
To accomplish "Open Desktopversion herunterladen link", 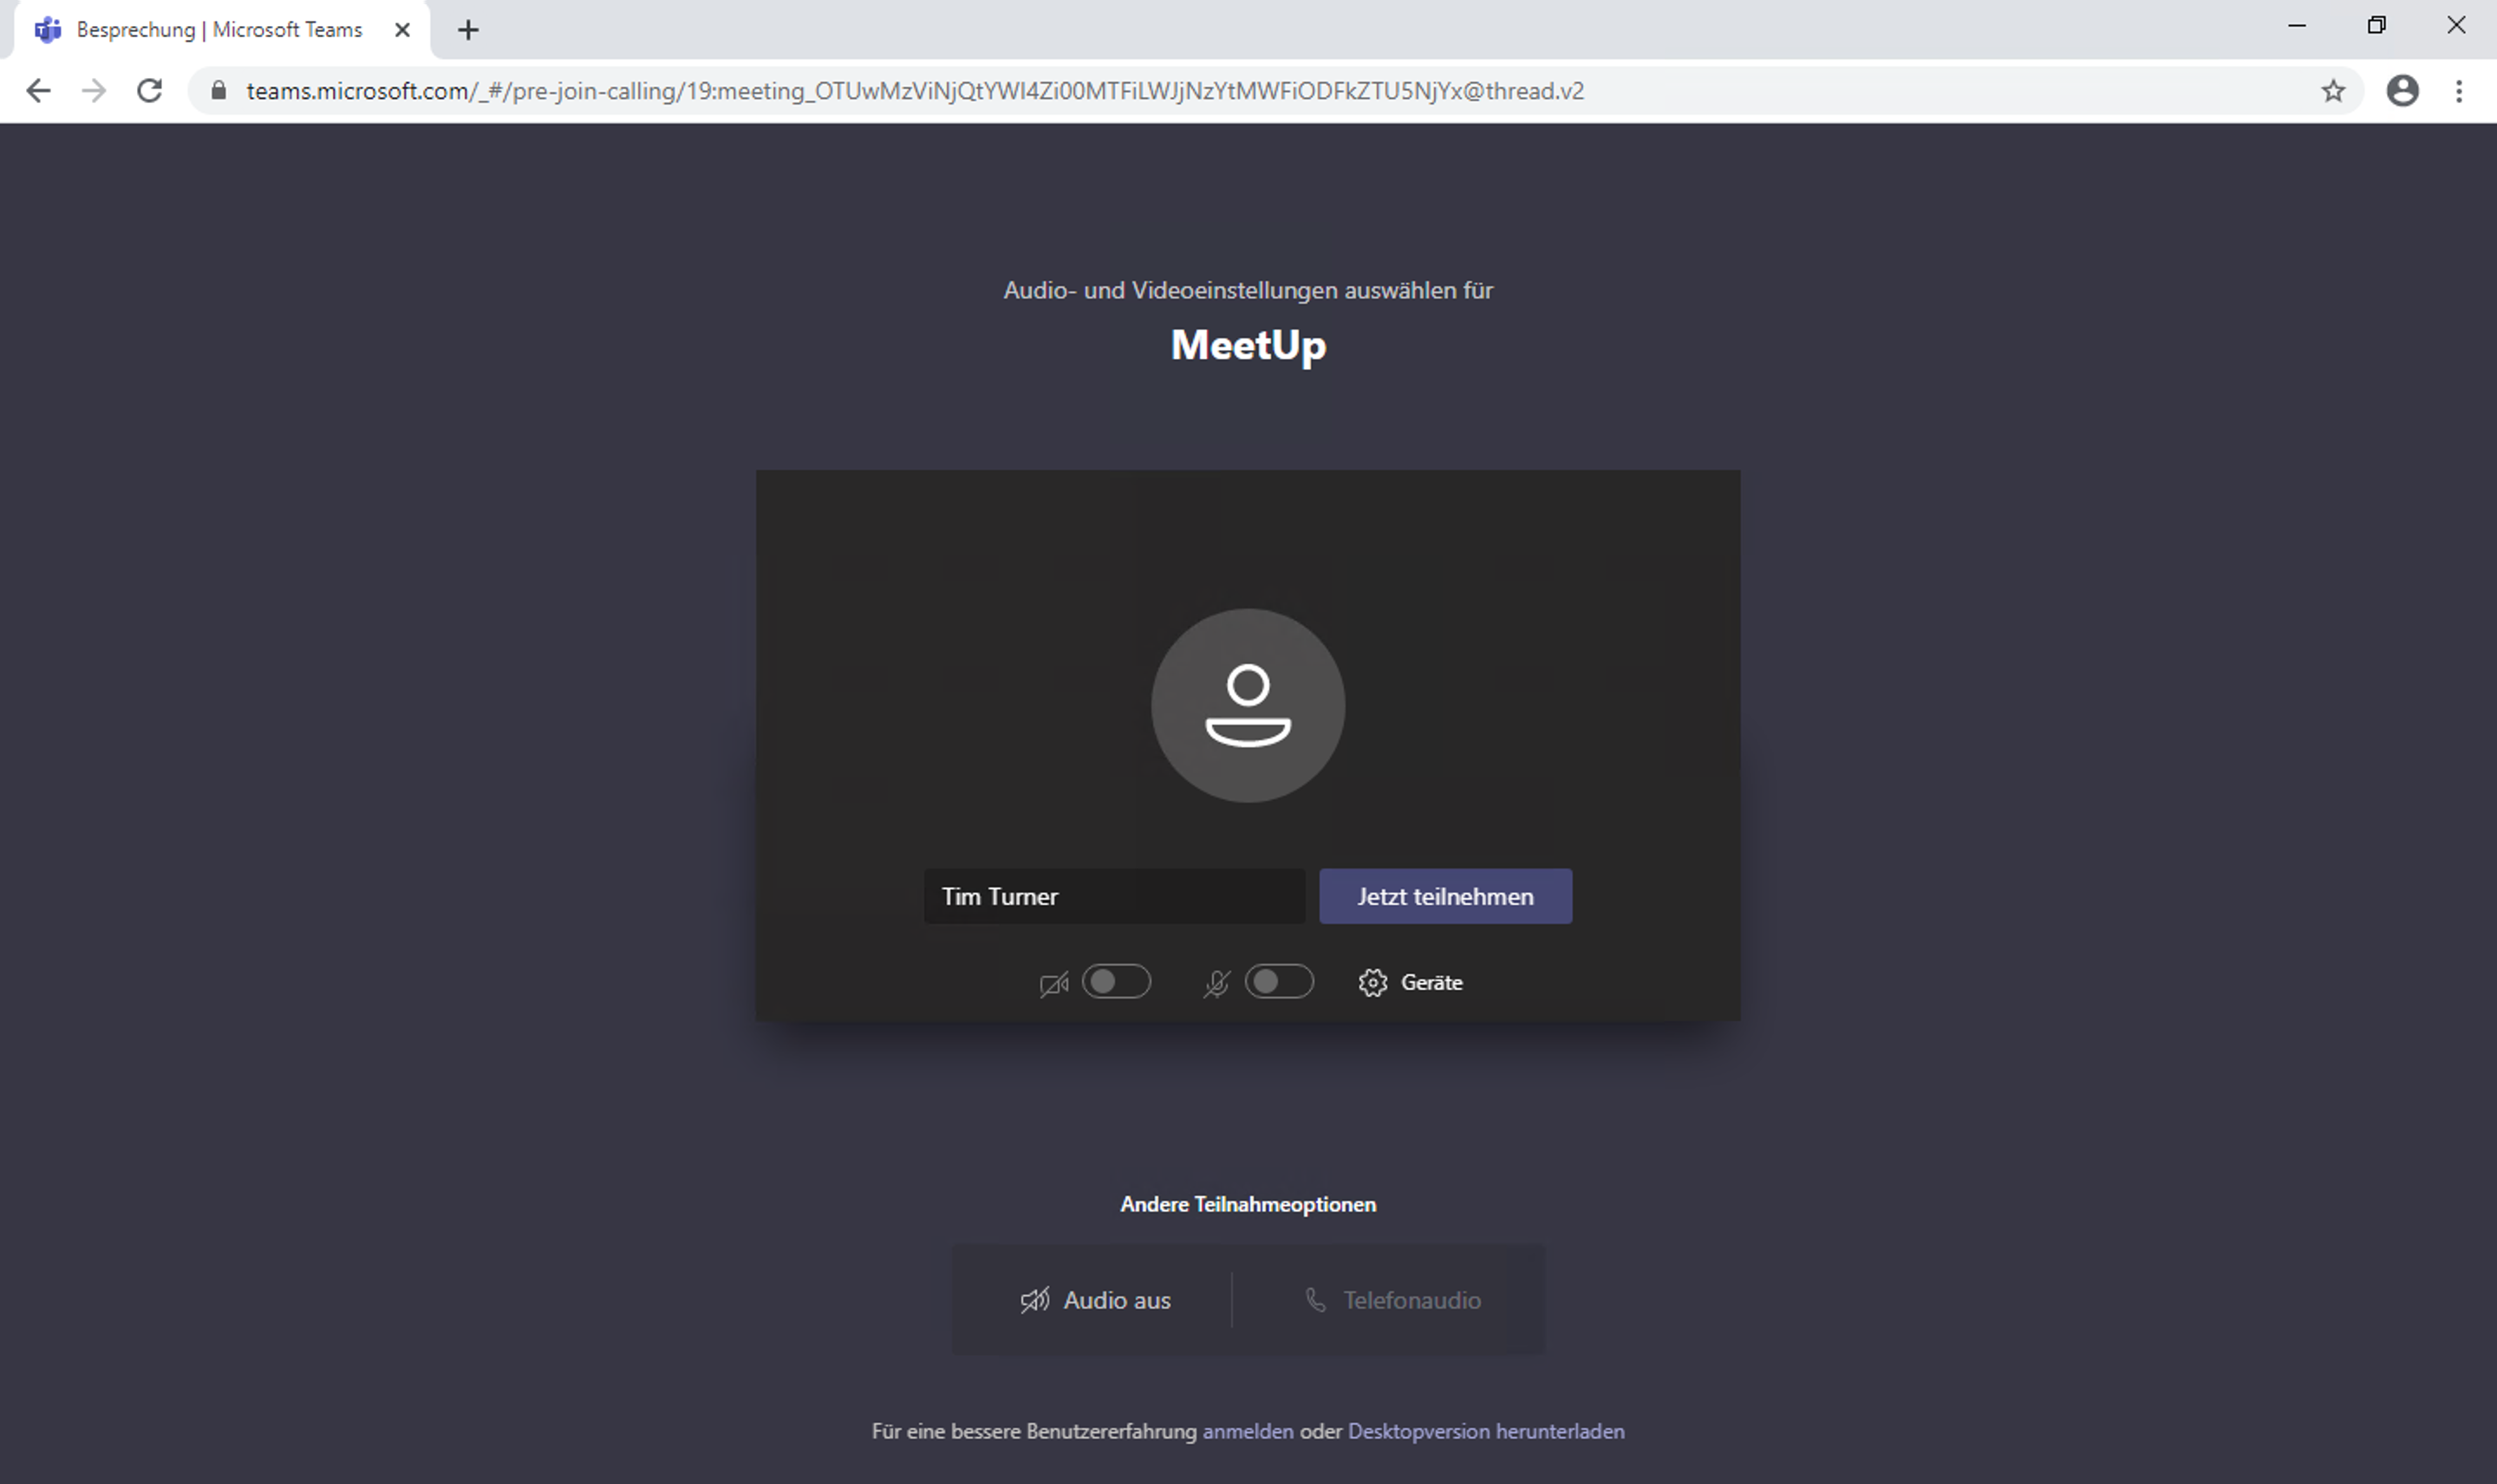I will (x=1486, y=1431).
